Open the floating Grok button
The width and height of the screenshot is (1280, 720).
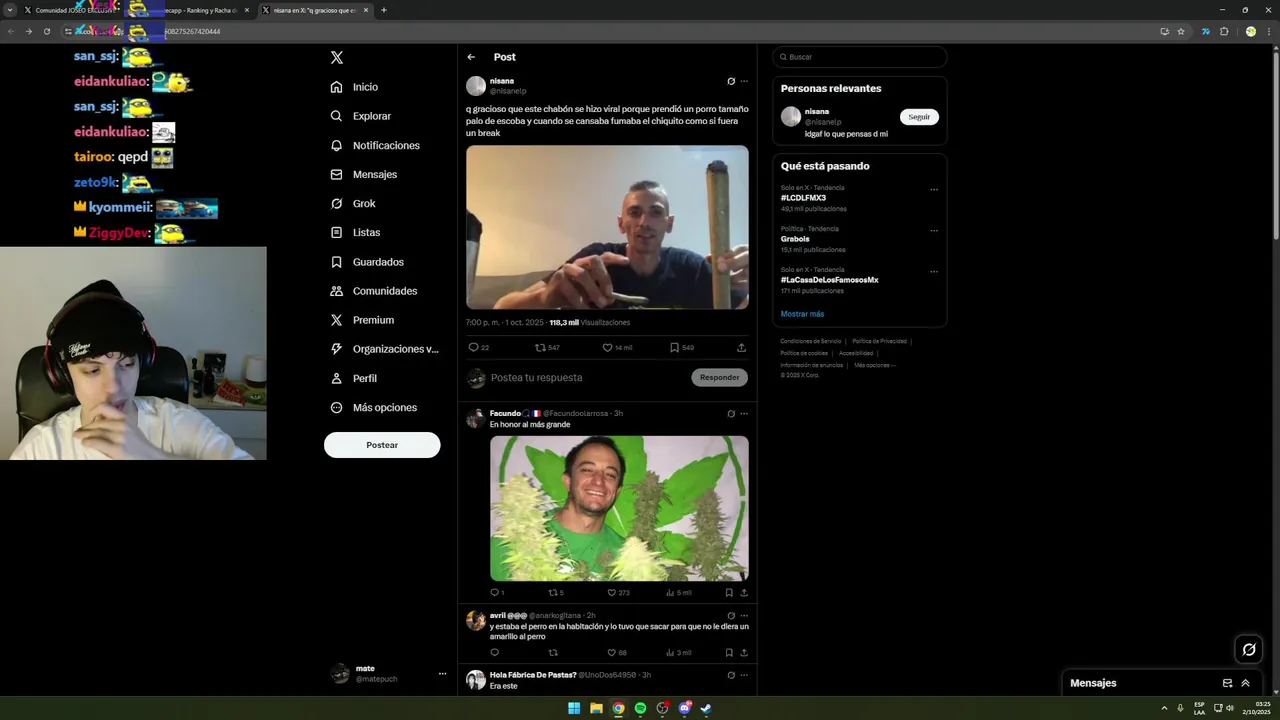(x=1249, y=650)
